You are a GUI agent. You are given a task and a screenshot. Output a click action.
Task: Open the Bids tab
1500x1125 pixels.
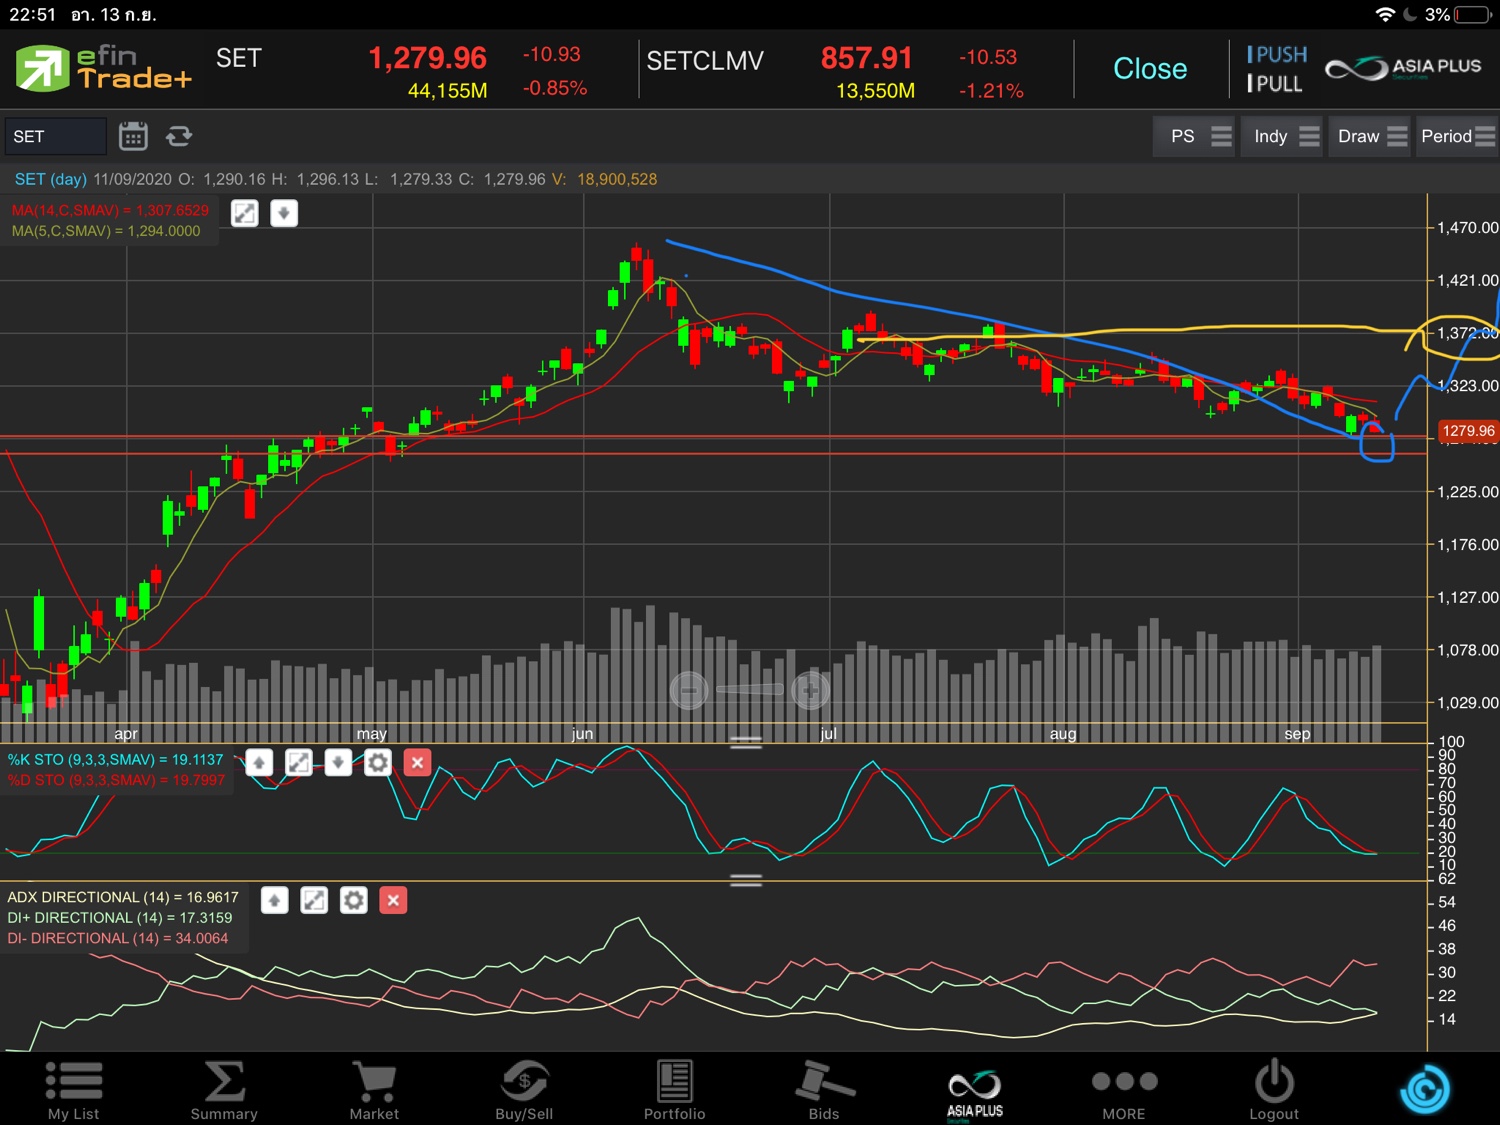coord(824,1089)
